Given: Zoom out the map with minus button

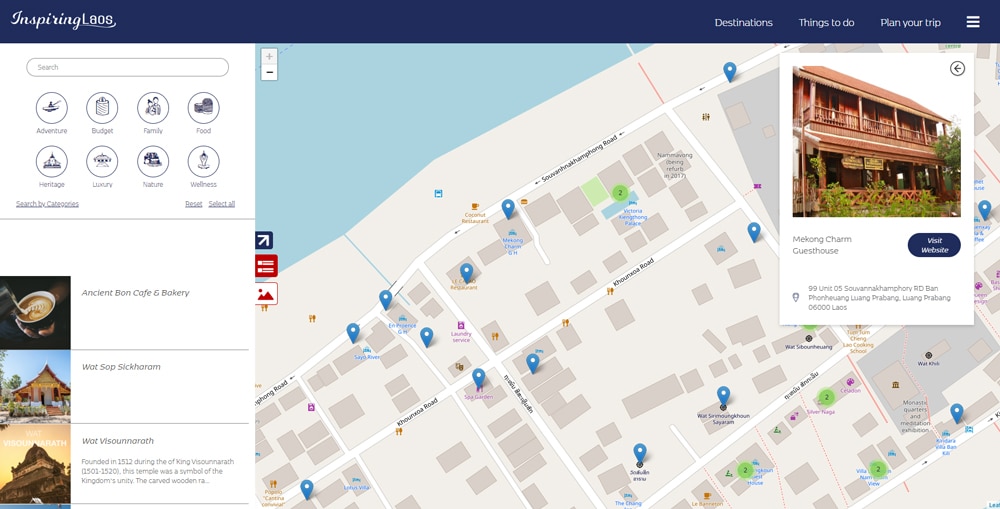Looking at the screenshot, I should click(x=269, y=72).
